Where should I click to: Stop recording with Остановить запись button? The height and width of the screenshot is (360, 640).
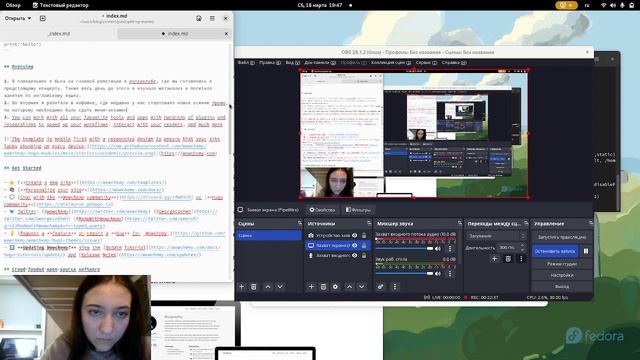(x=555, y=251)
